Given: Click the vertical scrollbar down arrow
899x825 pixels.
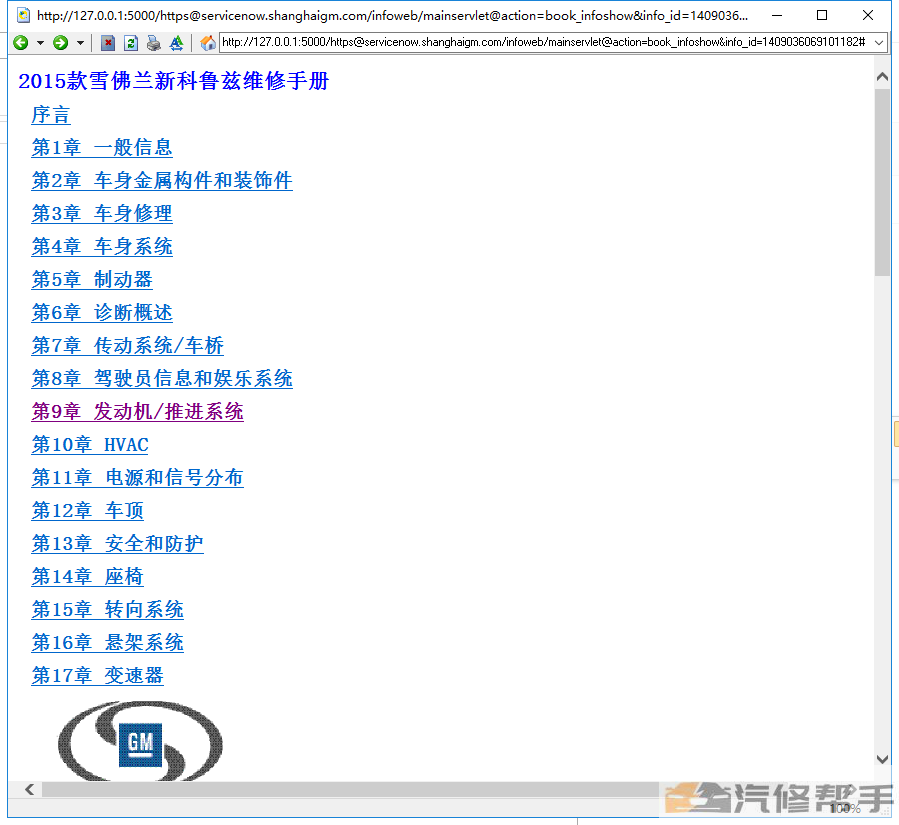Looking at the screenshot, I should 882,759.
